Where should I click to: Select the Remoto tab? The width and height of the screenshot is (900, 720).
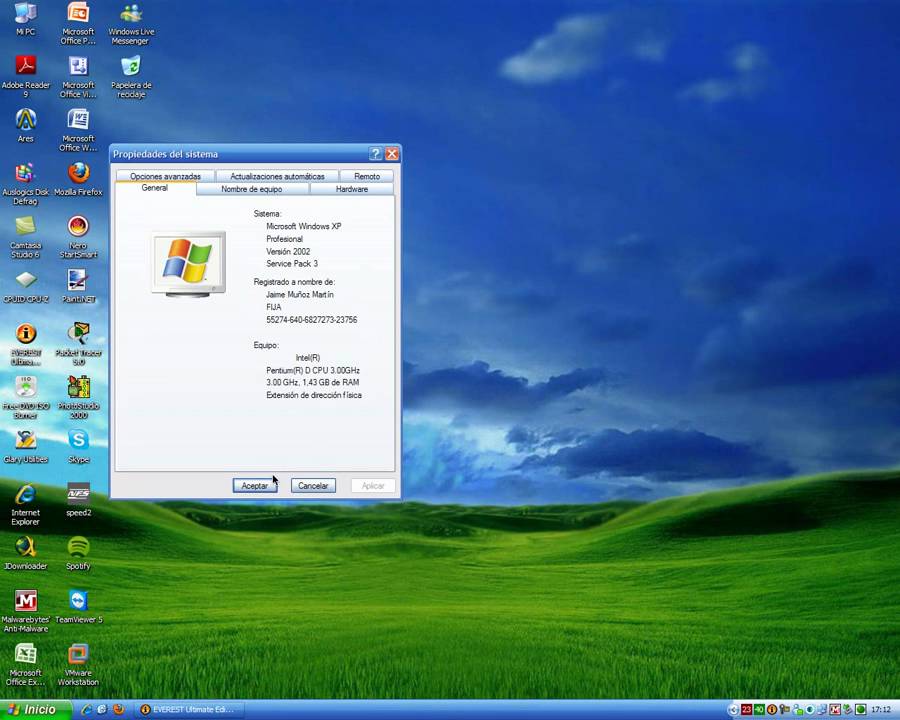click(367, 176)
